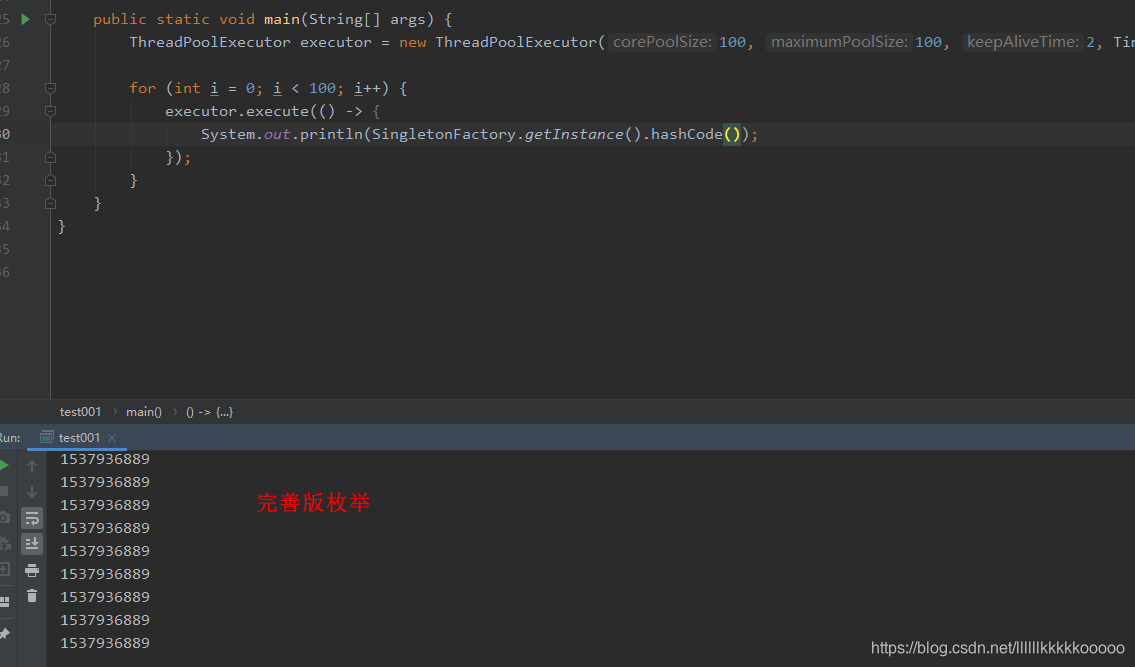This screenshot has width=1135, height=667.
Task: Click the args parameter in main signature
Action: point(408,20)
